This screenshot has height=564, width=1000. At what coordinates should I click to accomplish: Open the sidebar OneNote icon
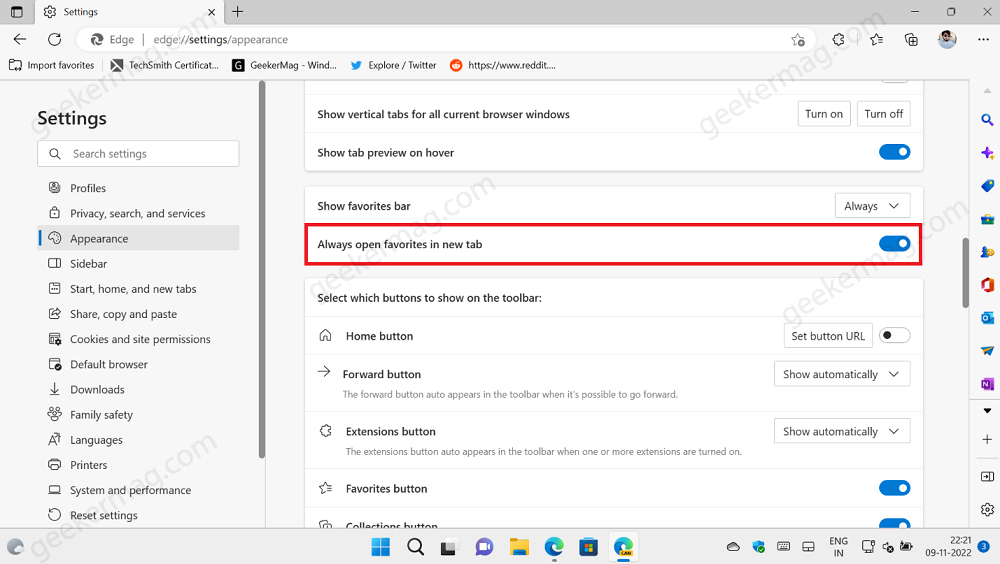click(987, 383)
